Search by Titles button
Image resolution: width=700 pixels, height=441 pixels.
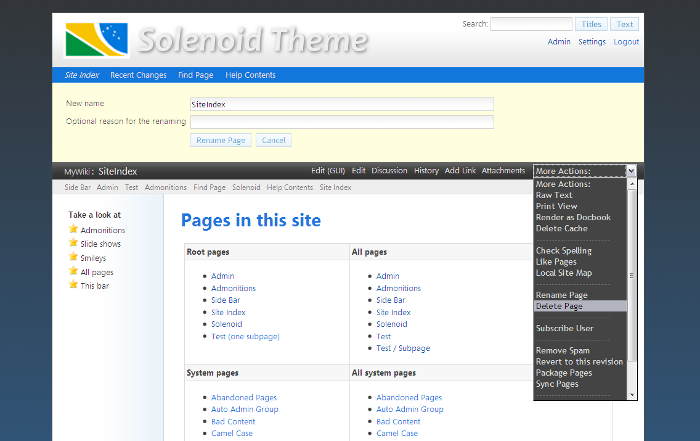coord(591,24)
